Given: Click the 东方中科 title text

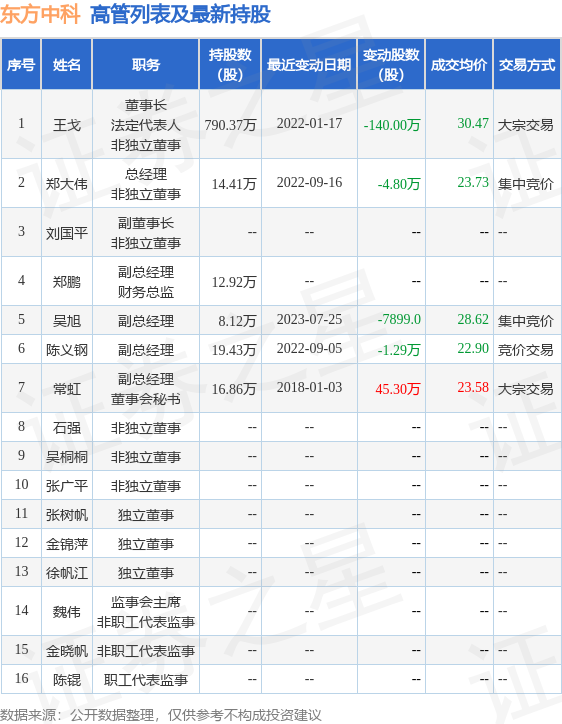Looking at the screenshot, I should click(x=40, y=14).
